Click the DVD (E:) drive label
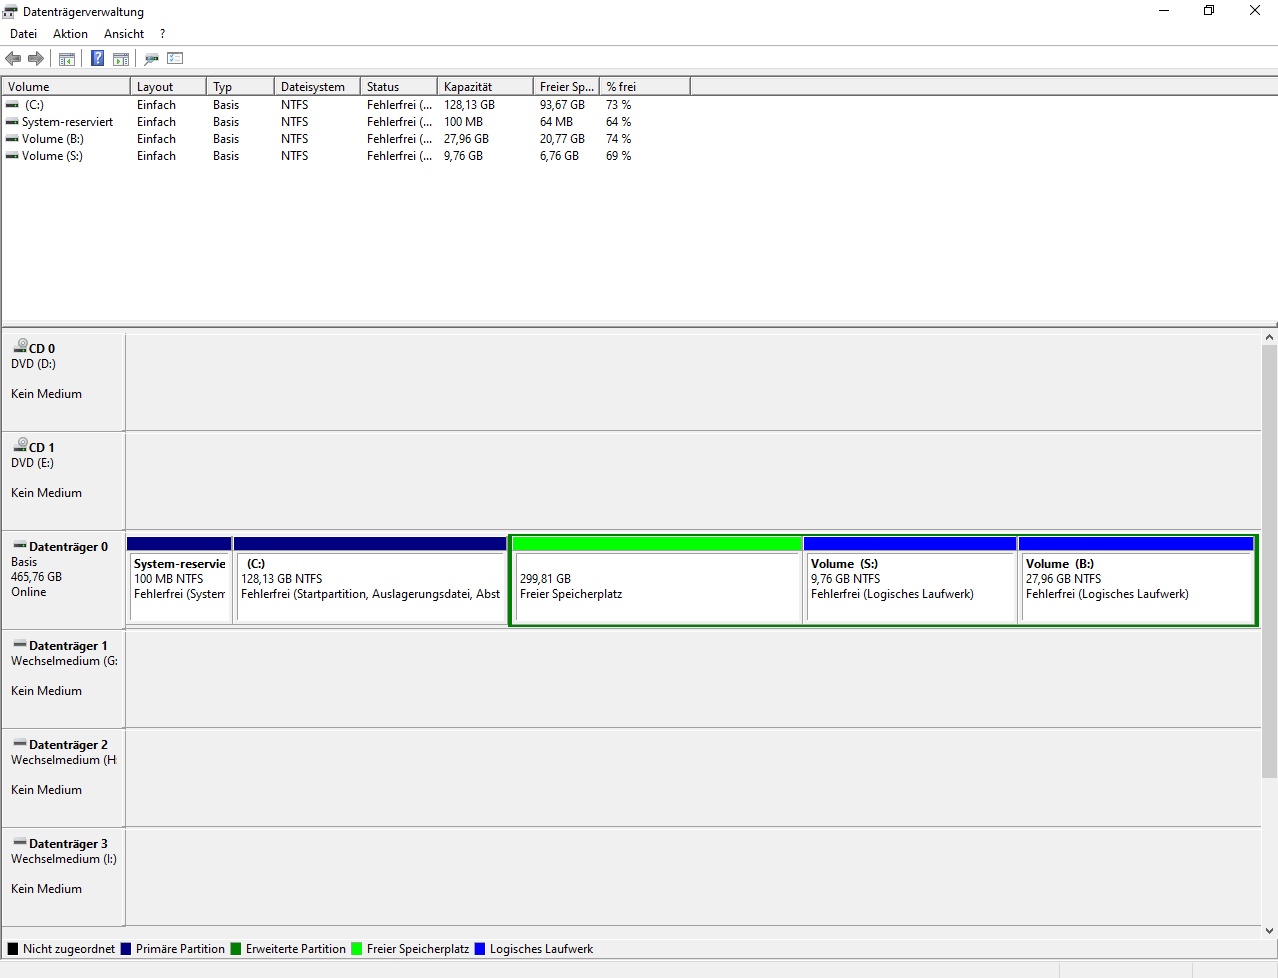The width and height of the screenshot is (1278, 978). [32, 463]
